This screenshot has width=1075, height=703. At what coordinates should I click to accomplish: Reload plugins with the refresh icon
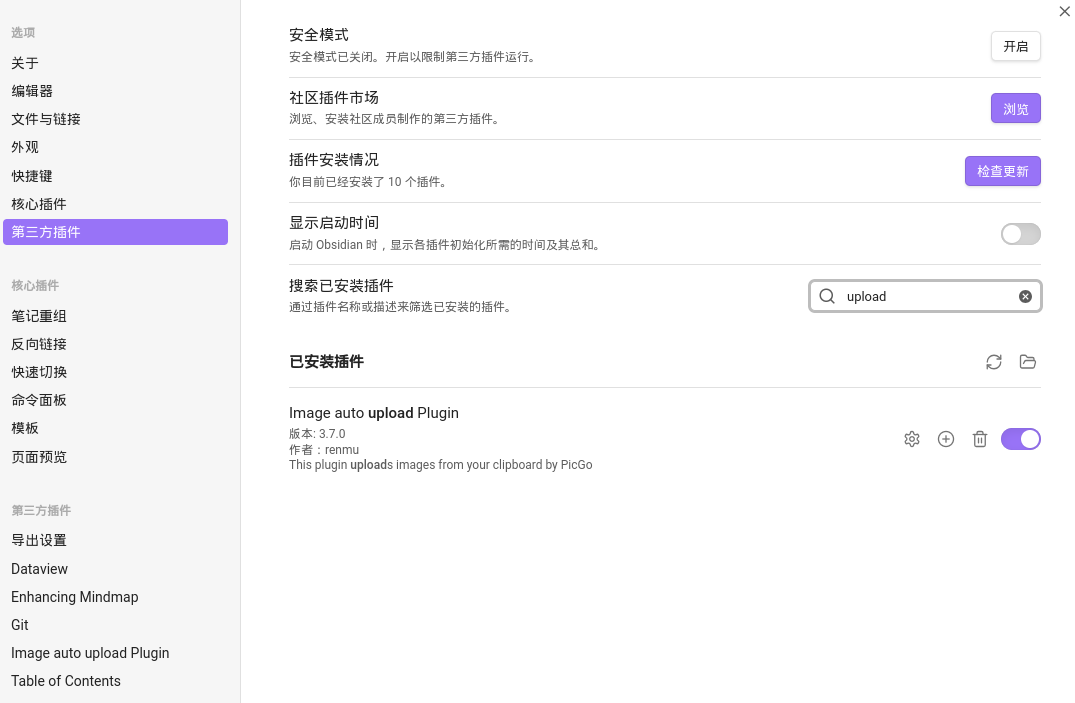[x=993, y=362]
